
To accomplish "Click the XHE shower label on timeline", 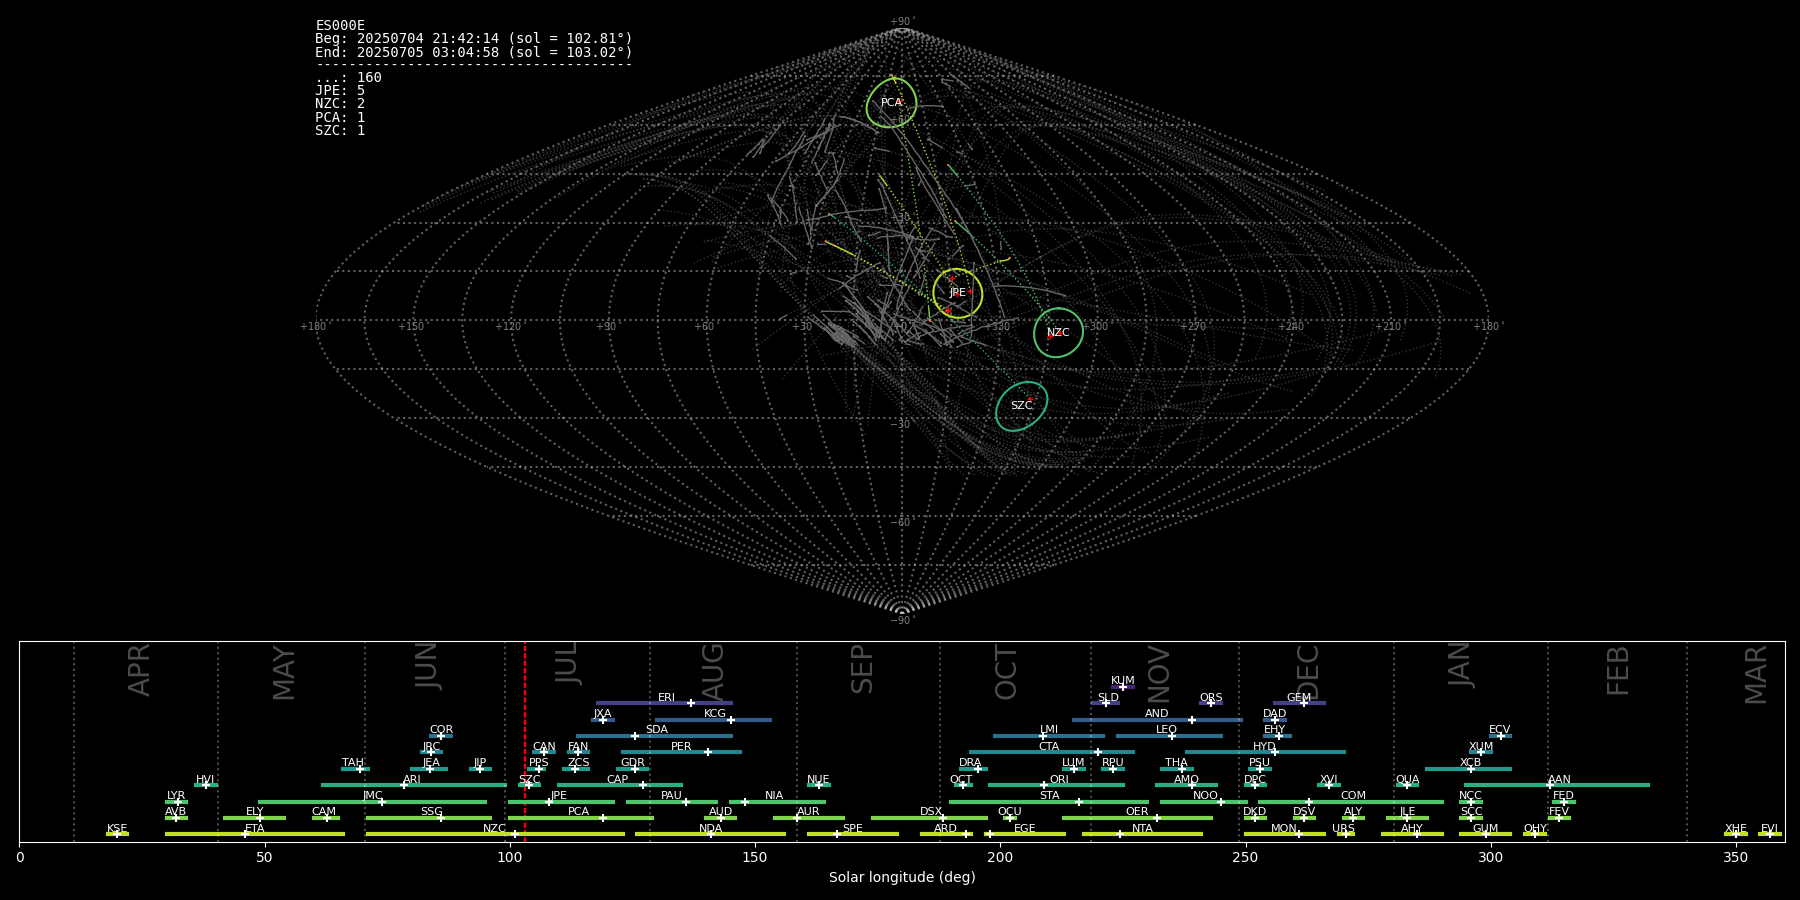I will pos(1736,829).
